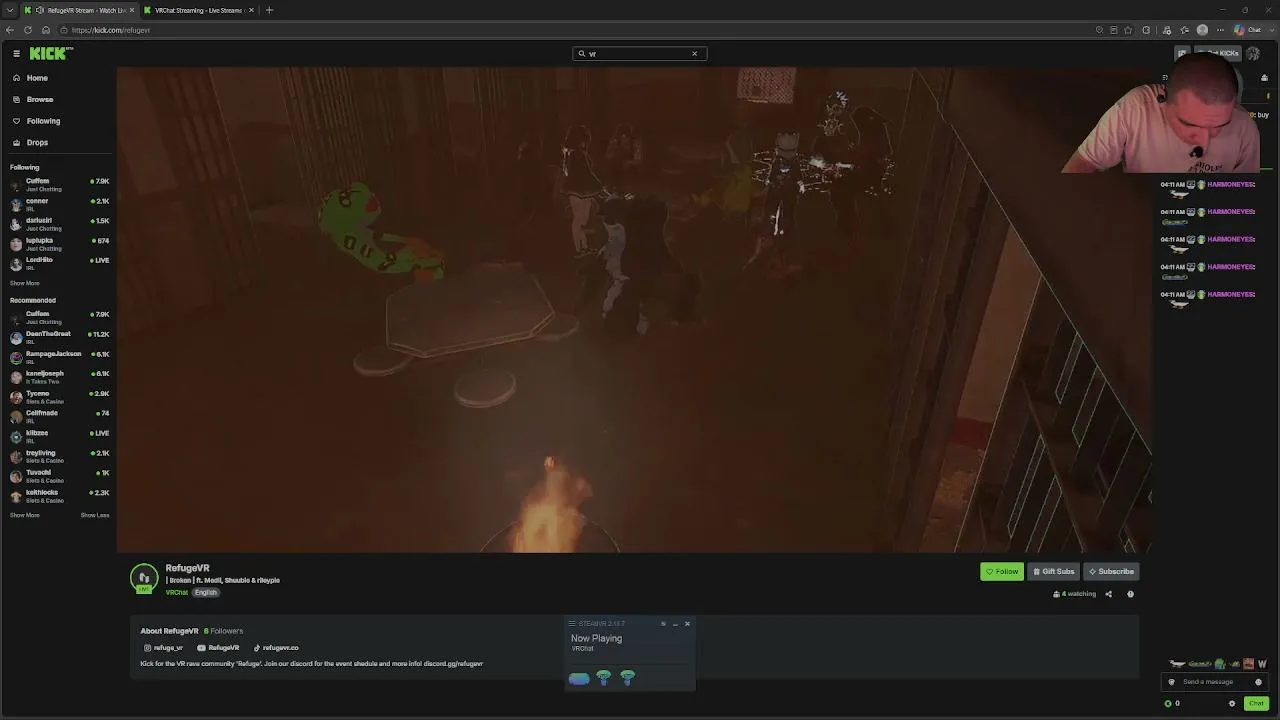Click the Get KICKs button
Screen dimensions: 1280x720
1220,54
